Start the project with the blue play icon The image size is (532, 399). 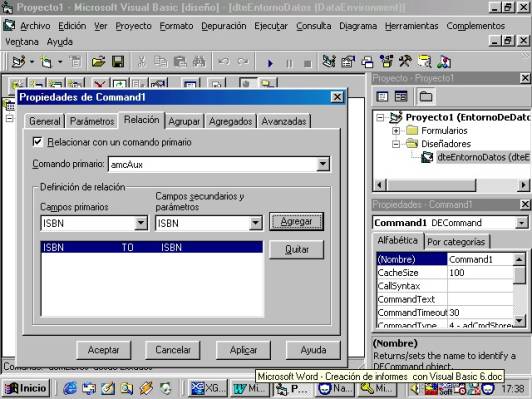pos(270,63)
